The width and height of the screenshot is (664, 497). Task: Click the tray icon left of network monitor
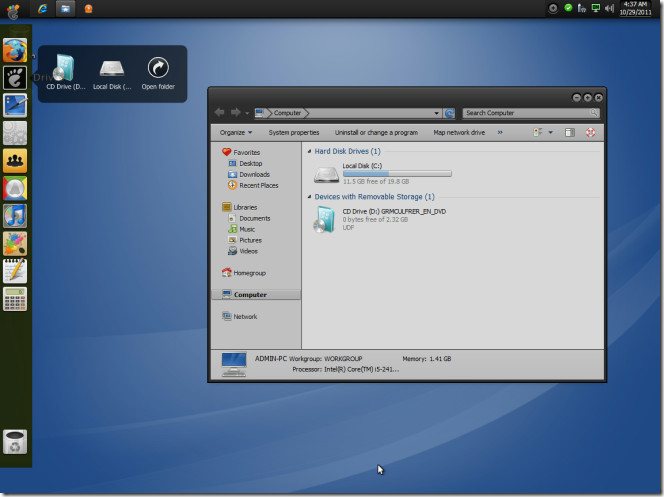click(582, 8)
